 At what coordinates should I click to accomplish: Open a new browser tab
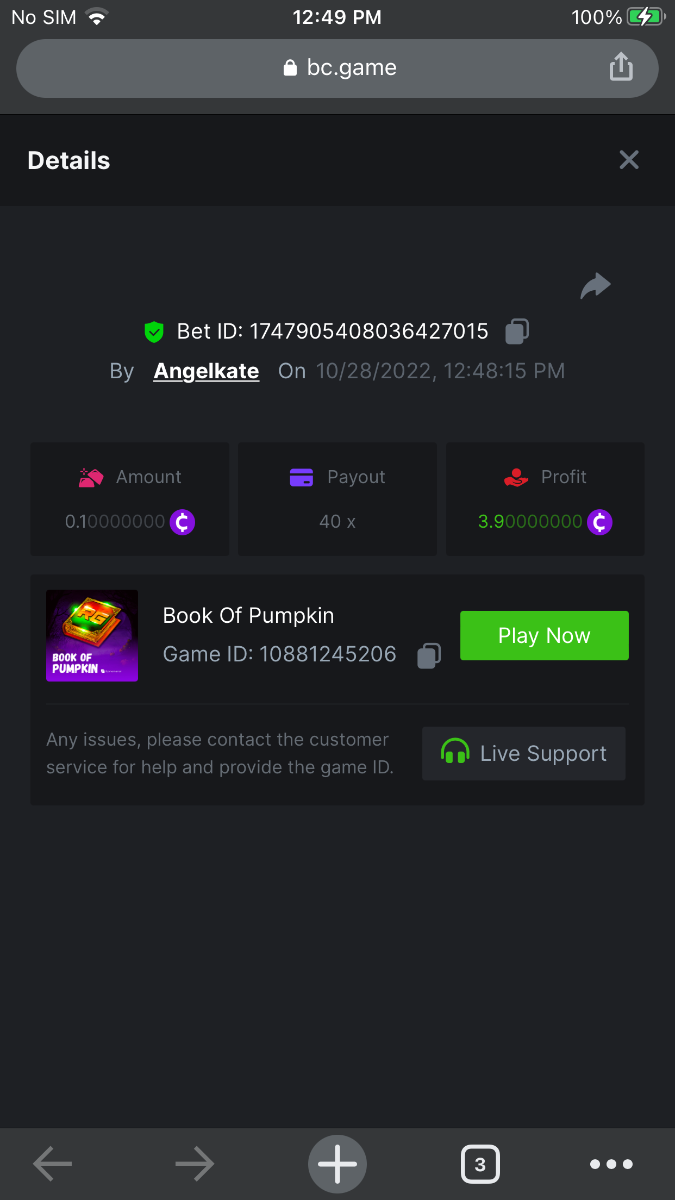[337, 1164]
